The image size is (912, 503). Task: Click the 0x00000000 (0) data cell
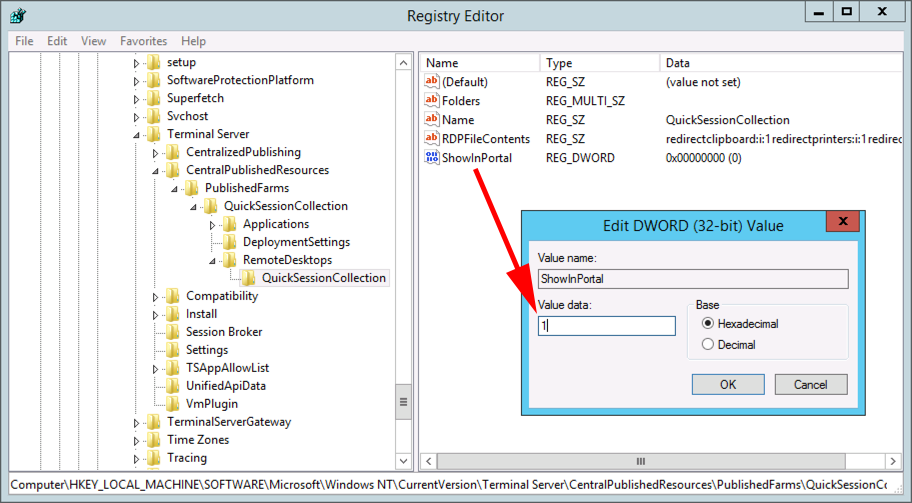(x=703, y=158)
